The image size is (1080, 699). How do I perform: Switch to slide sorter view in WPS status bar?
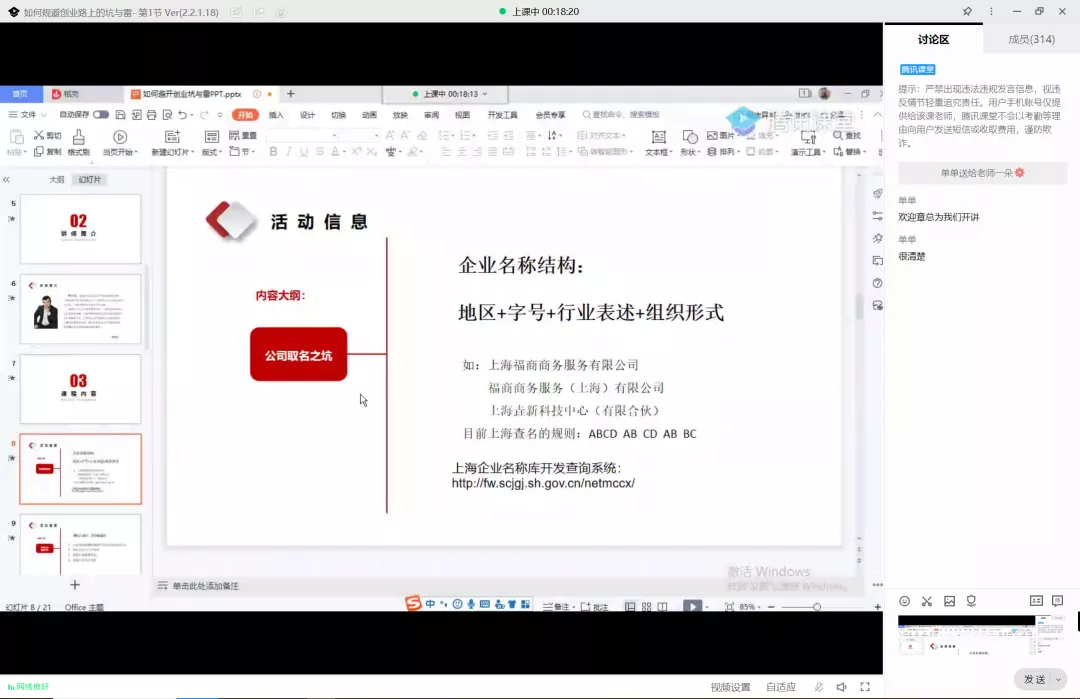click(x=646, y=607)
